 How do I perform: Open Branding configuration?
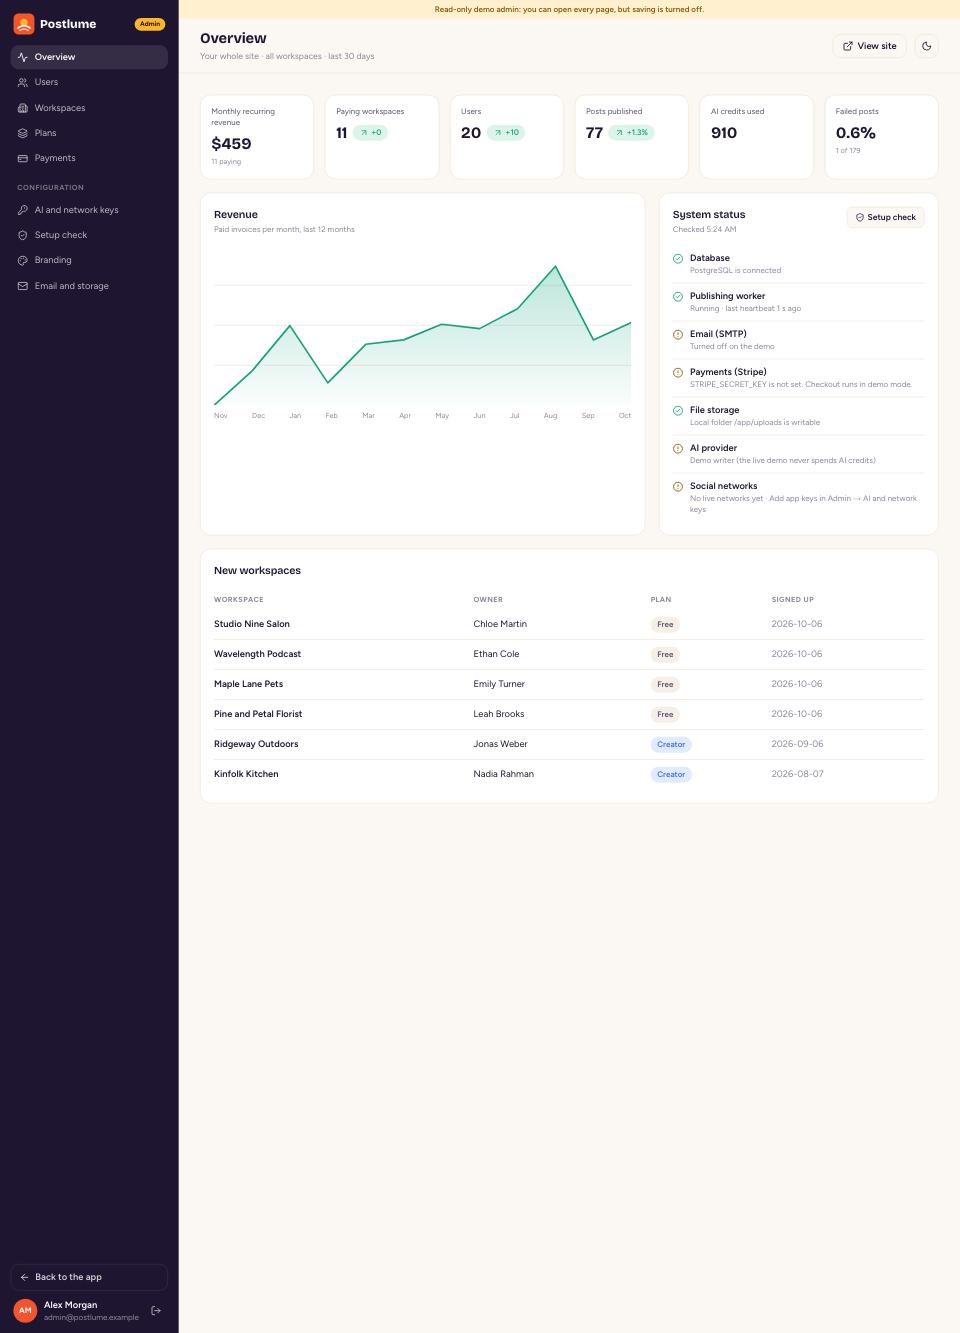(x=89, y=260)
